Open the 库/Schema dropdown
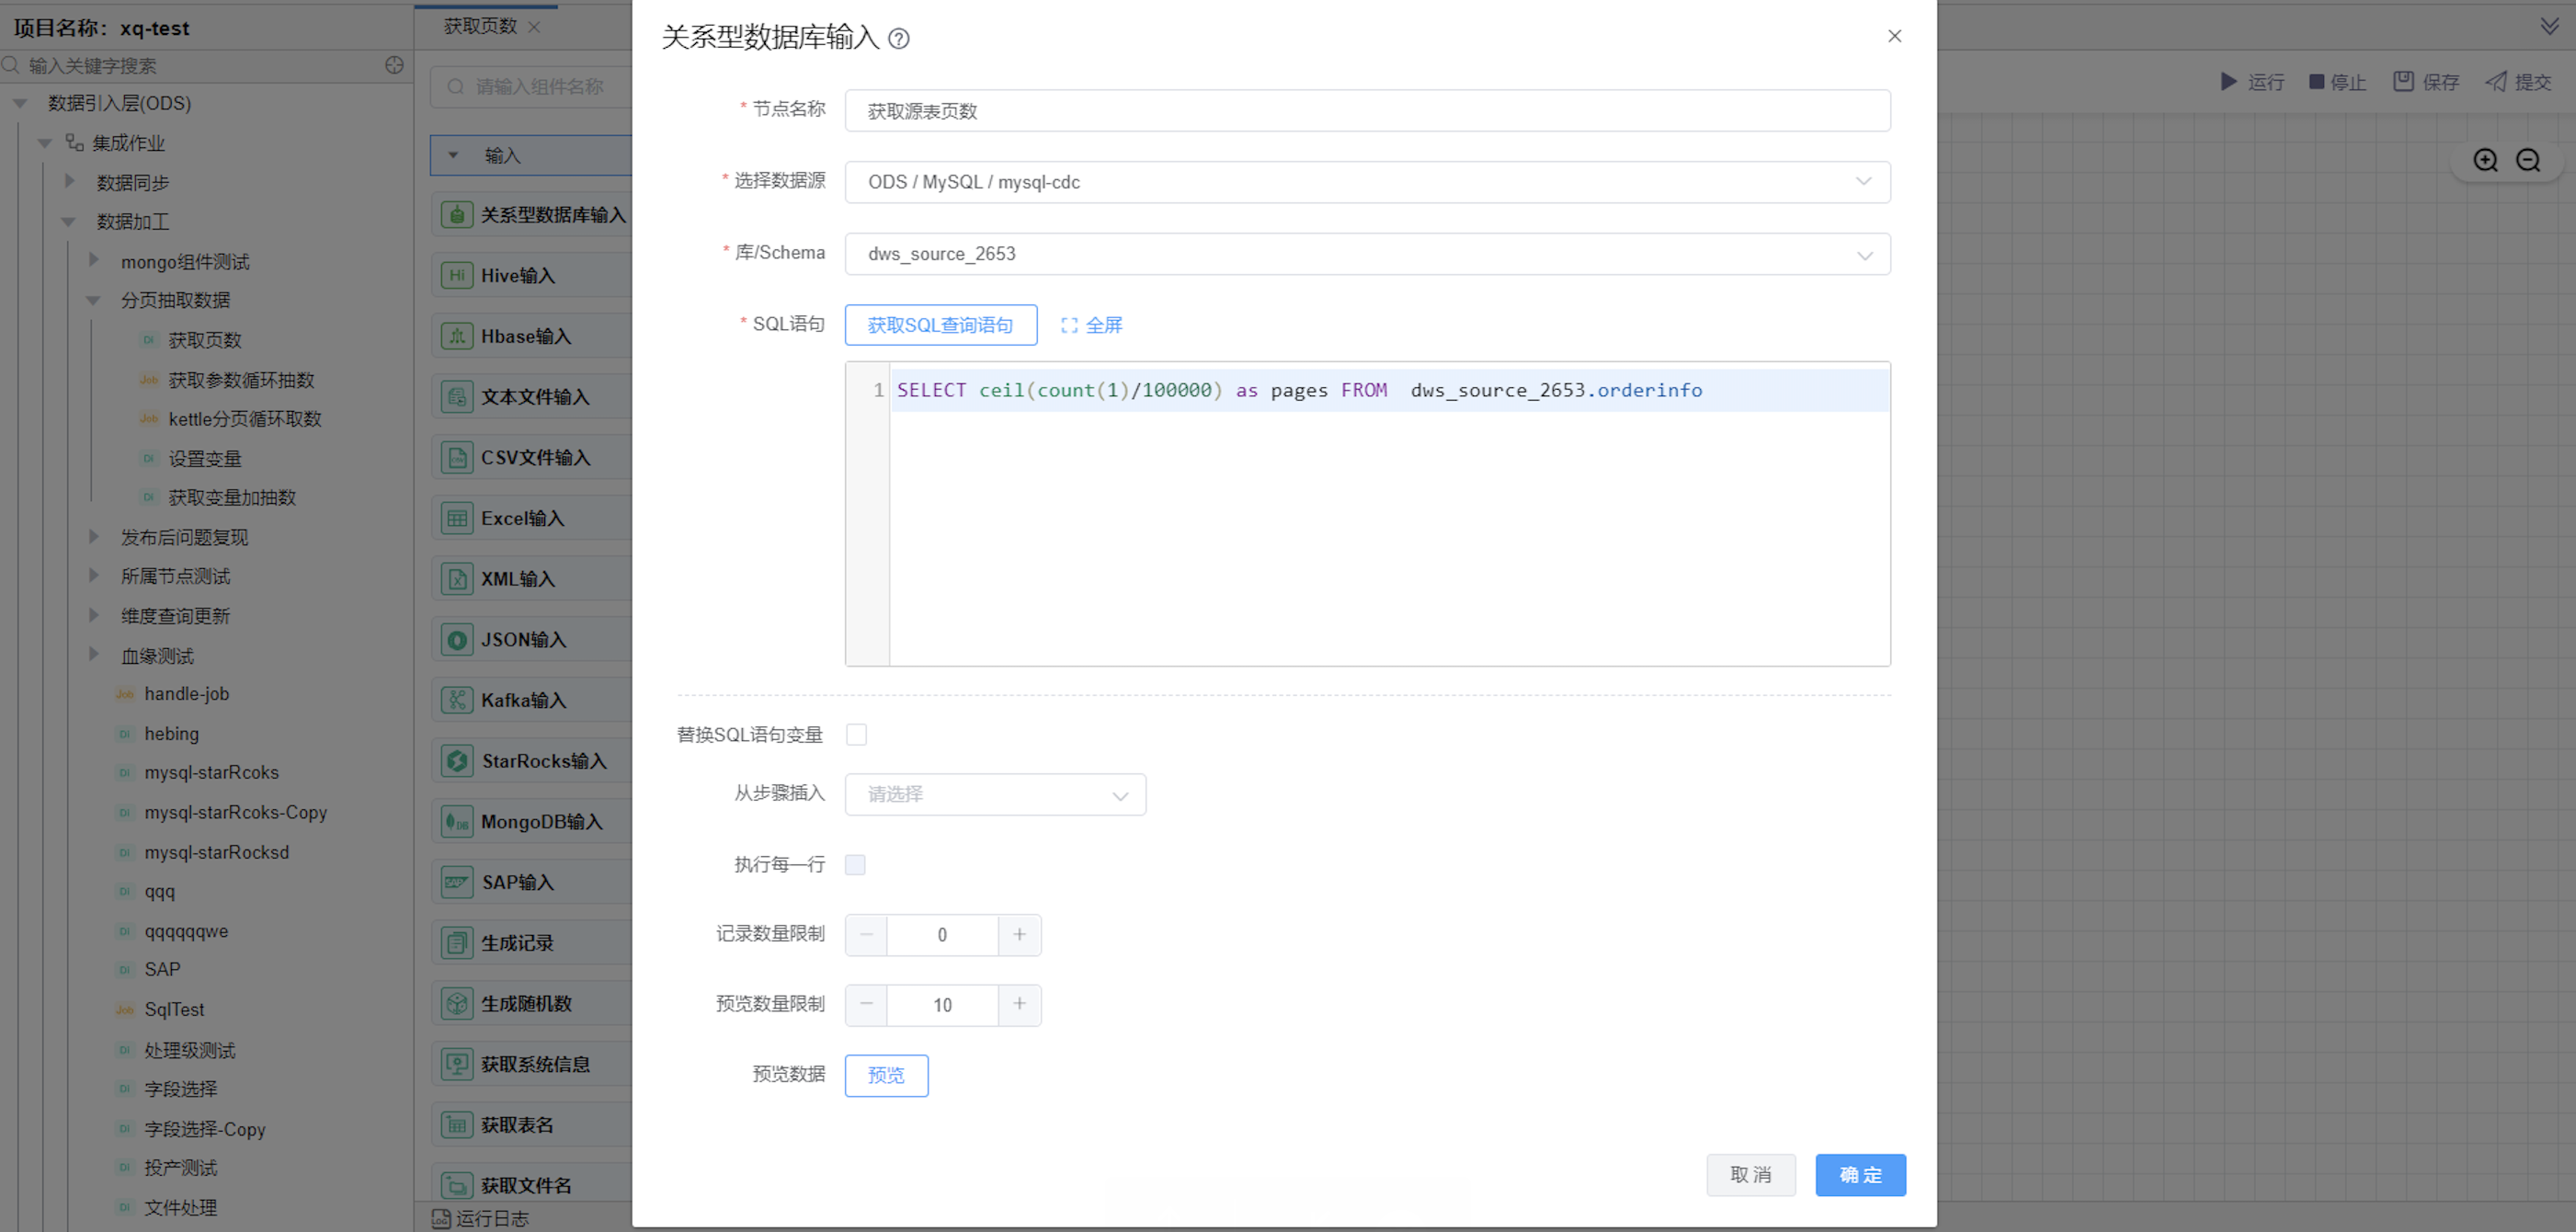 pos(1366,254)
